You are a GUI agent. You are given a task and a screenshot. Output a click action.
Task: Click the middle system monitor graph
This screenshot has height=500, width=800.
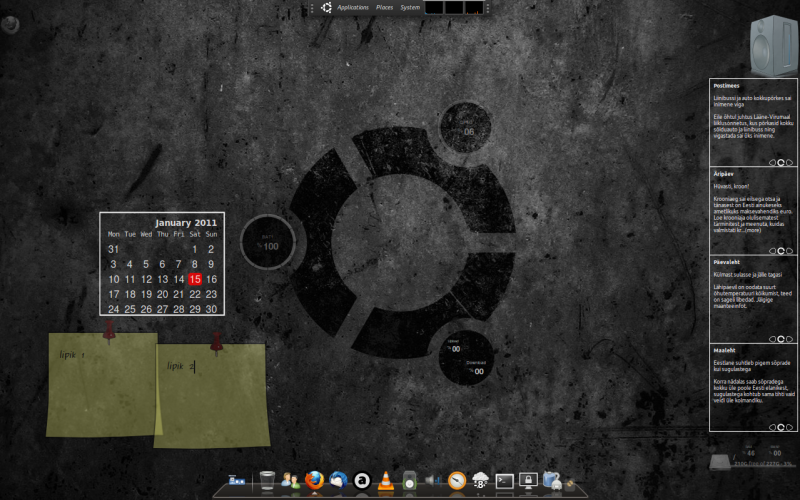pos(454,7)
